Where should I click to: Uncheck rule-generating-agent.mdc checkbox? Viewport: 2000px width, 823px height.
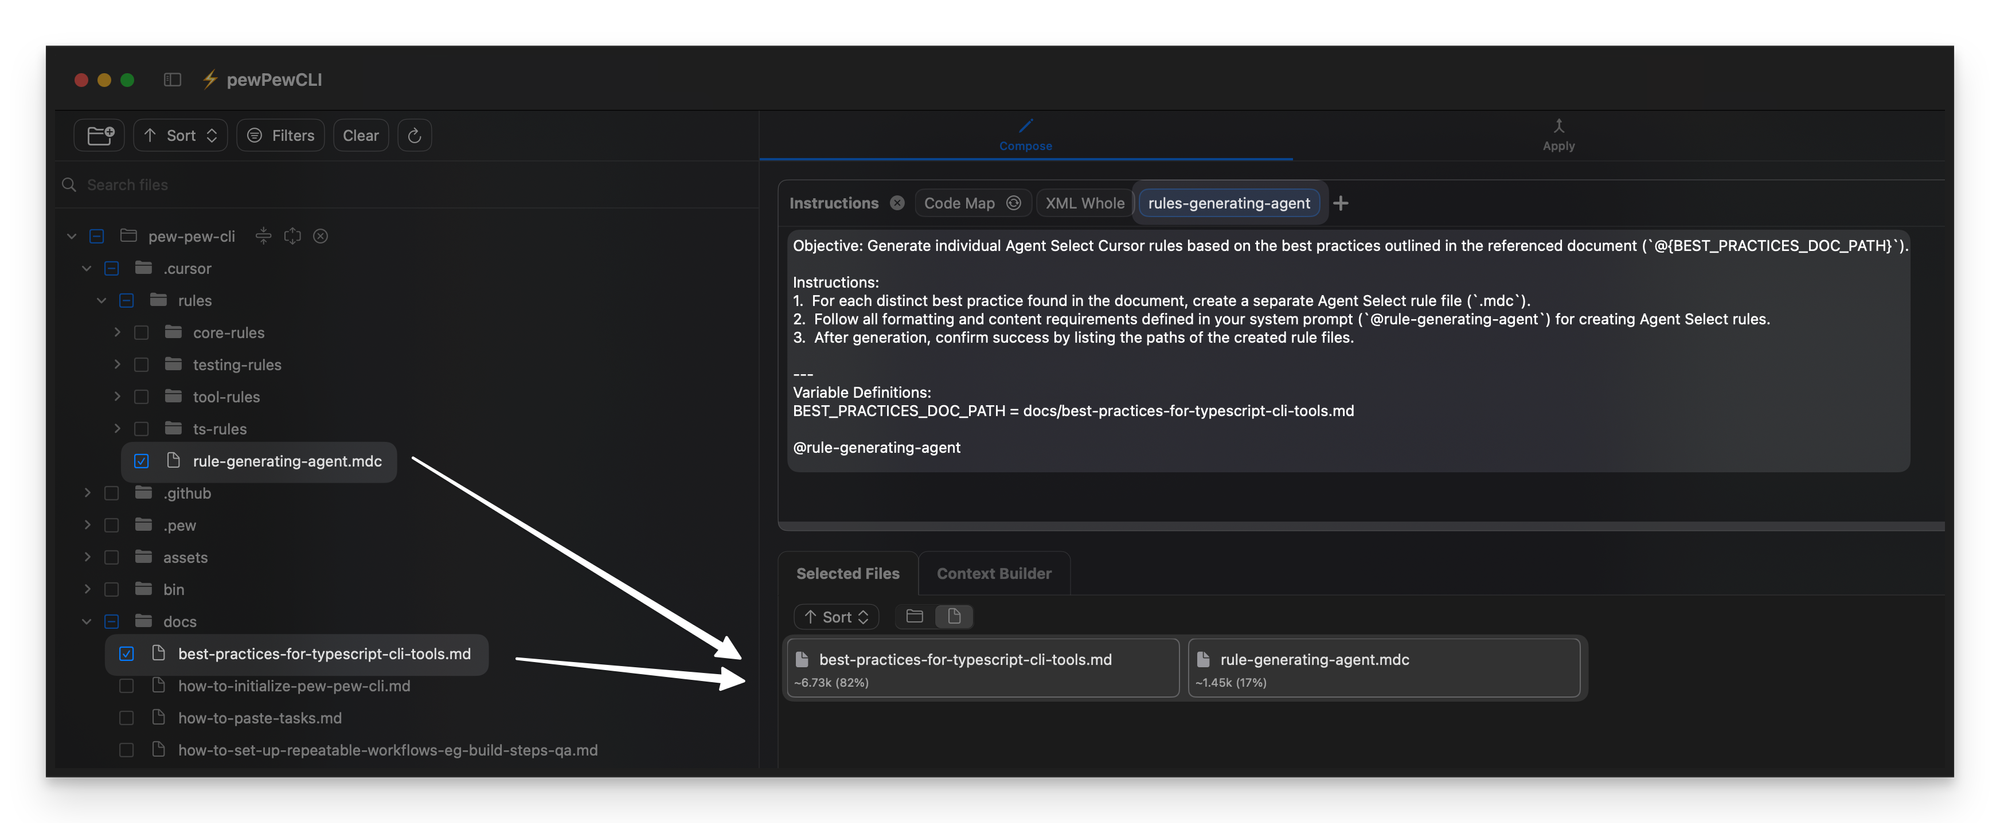141,461
